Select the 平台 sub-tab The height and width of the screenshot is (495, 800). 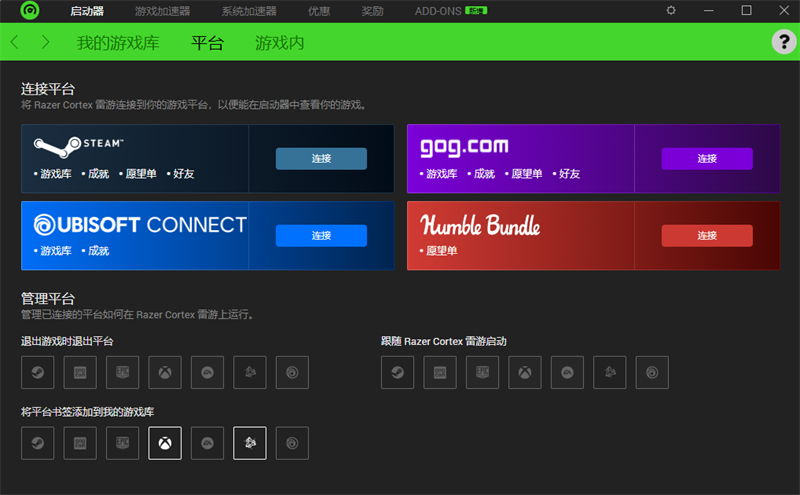[207, 42]
